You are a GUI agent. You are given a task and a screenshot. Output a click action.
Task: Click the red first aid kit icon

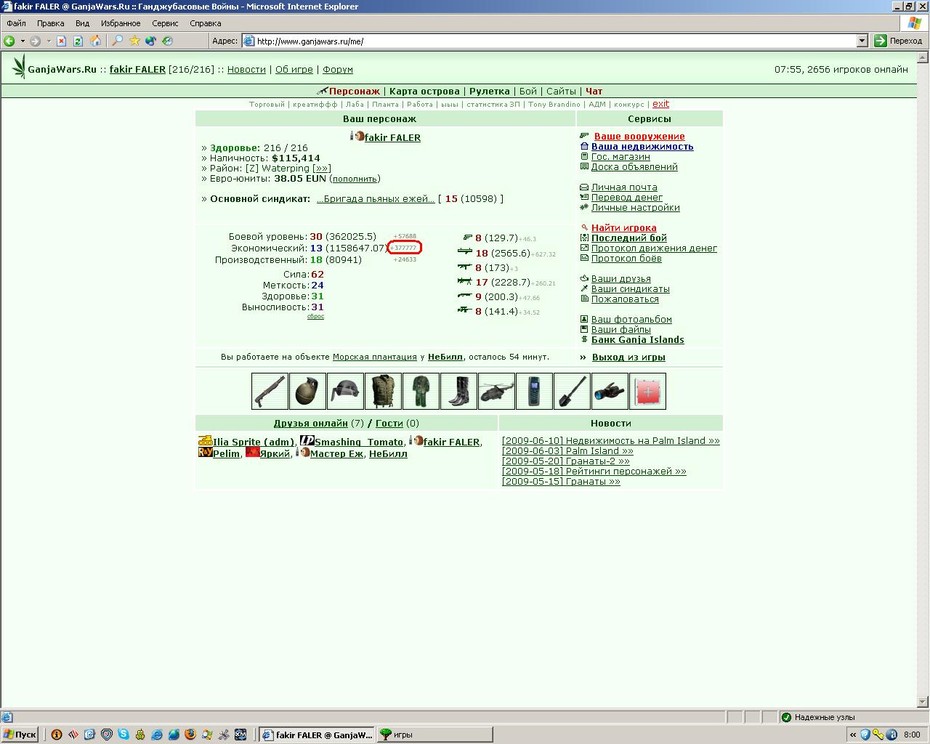(648, 391)
